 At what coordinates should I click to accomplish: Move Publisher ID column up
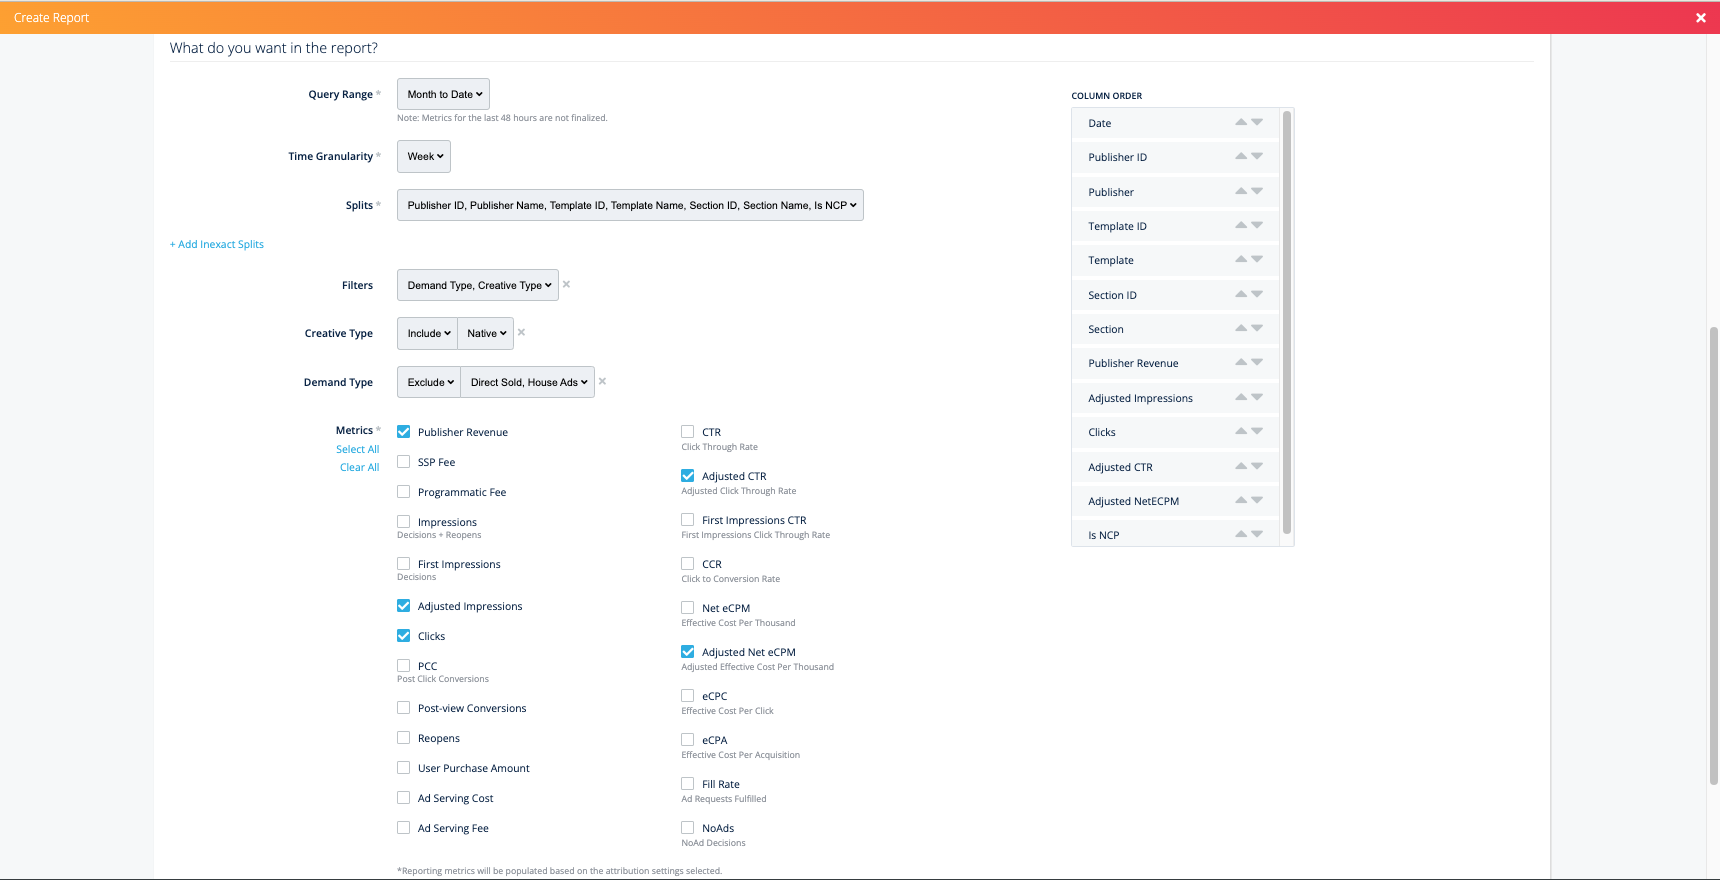pos(1240,156)
